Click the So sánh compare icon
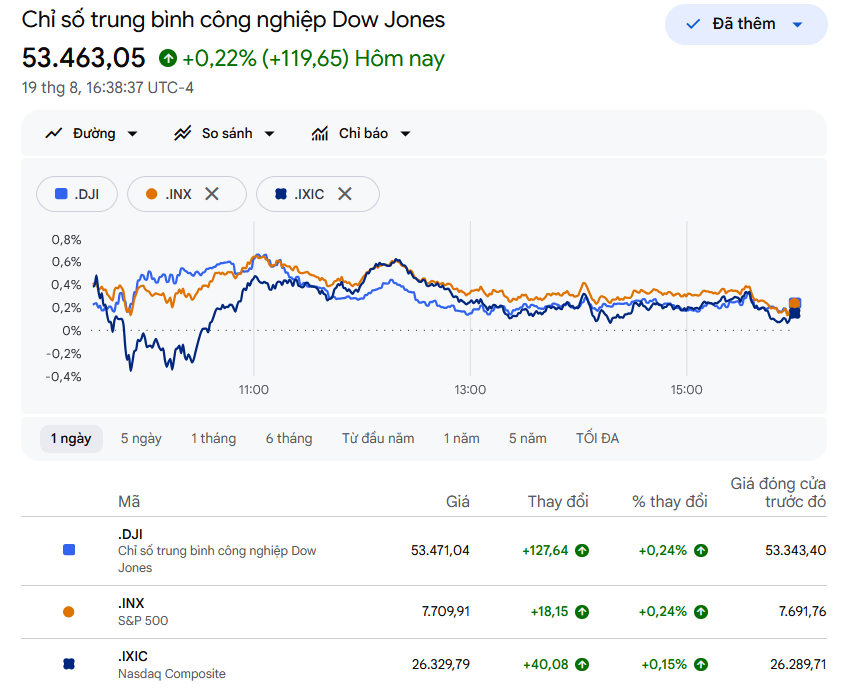 click(x=183, y=133)
